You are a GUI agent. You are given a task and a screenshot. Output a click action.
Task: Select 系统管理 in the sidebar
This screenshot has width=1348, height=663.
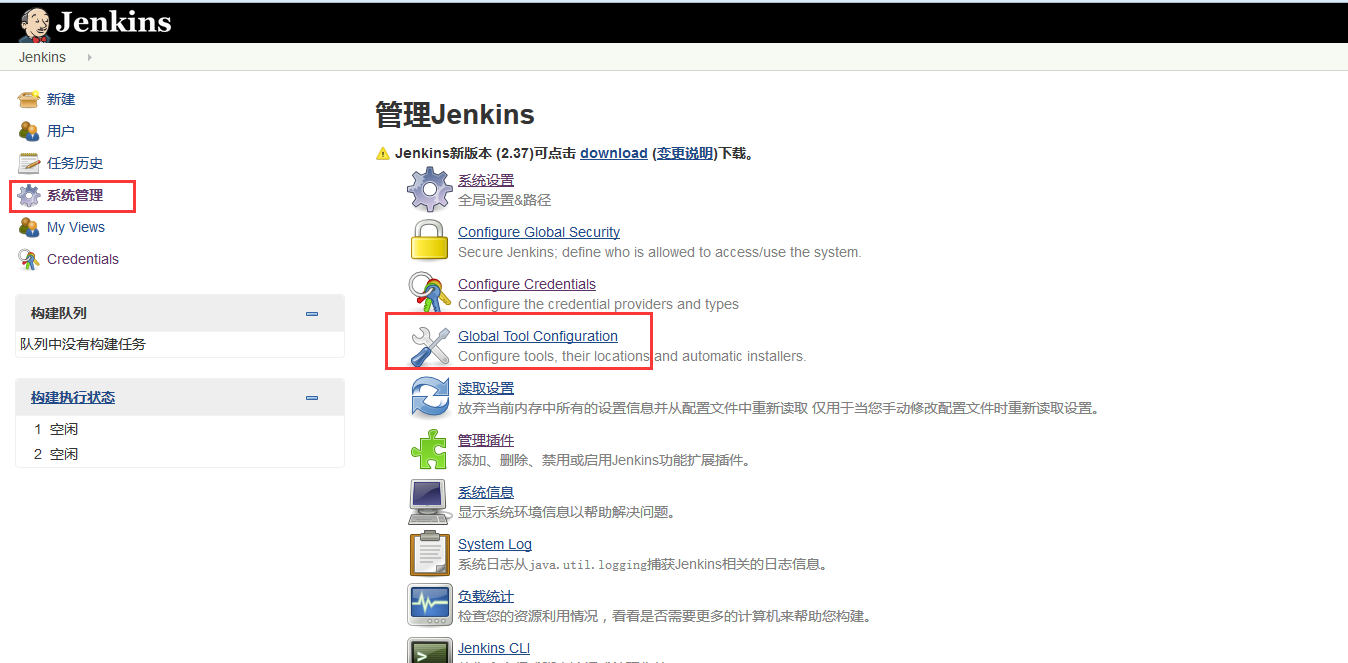(x=75, y=195)
